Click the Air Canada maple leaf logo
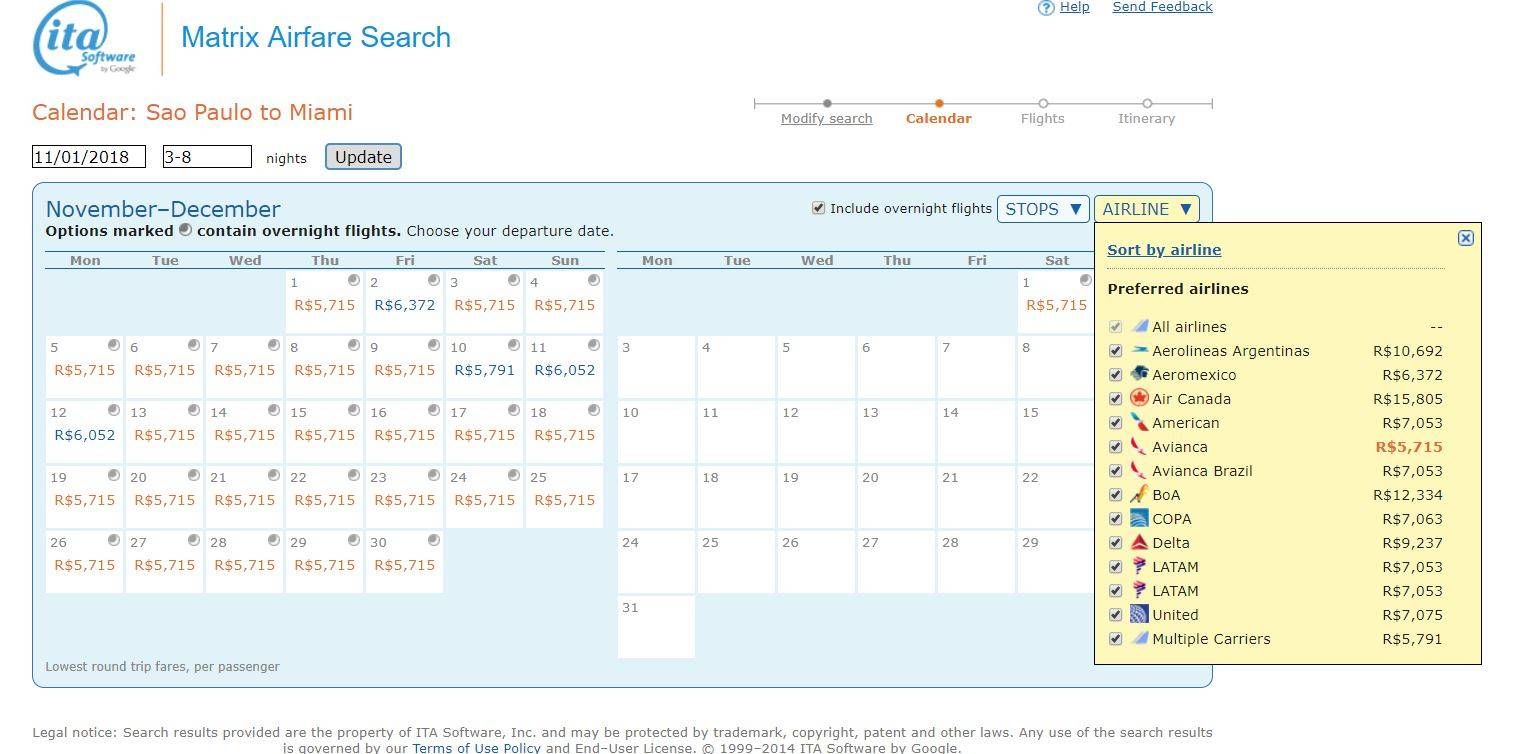1530x754 pixels. click(1139, 399)
